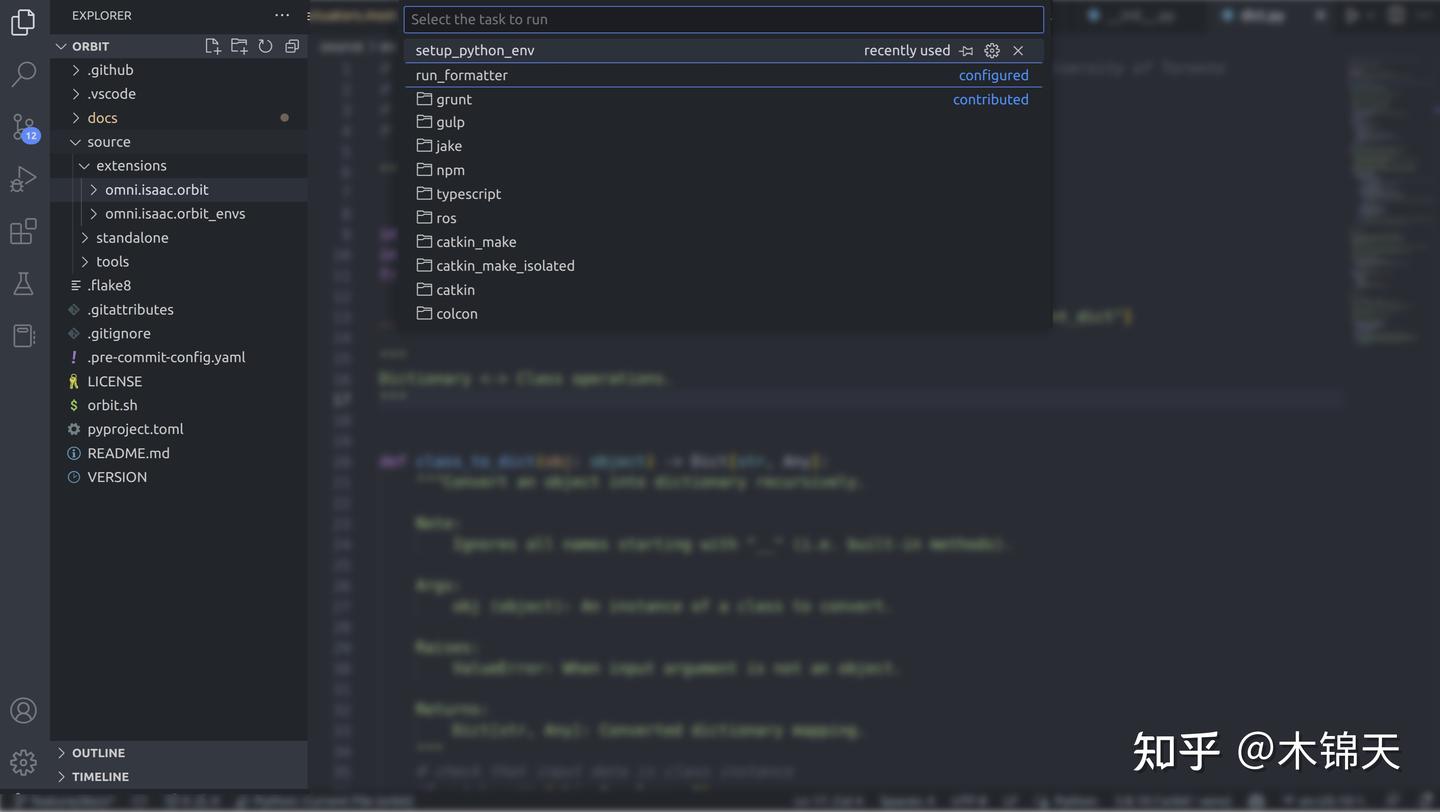Open task settings via the gear icon
Screen dimensions: 1440x812
coord(992,50)
